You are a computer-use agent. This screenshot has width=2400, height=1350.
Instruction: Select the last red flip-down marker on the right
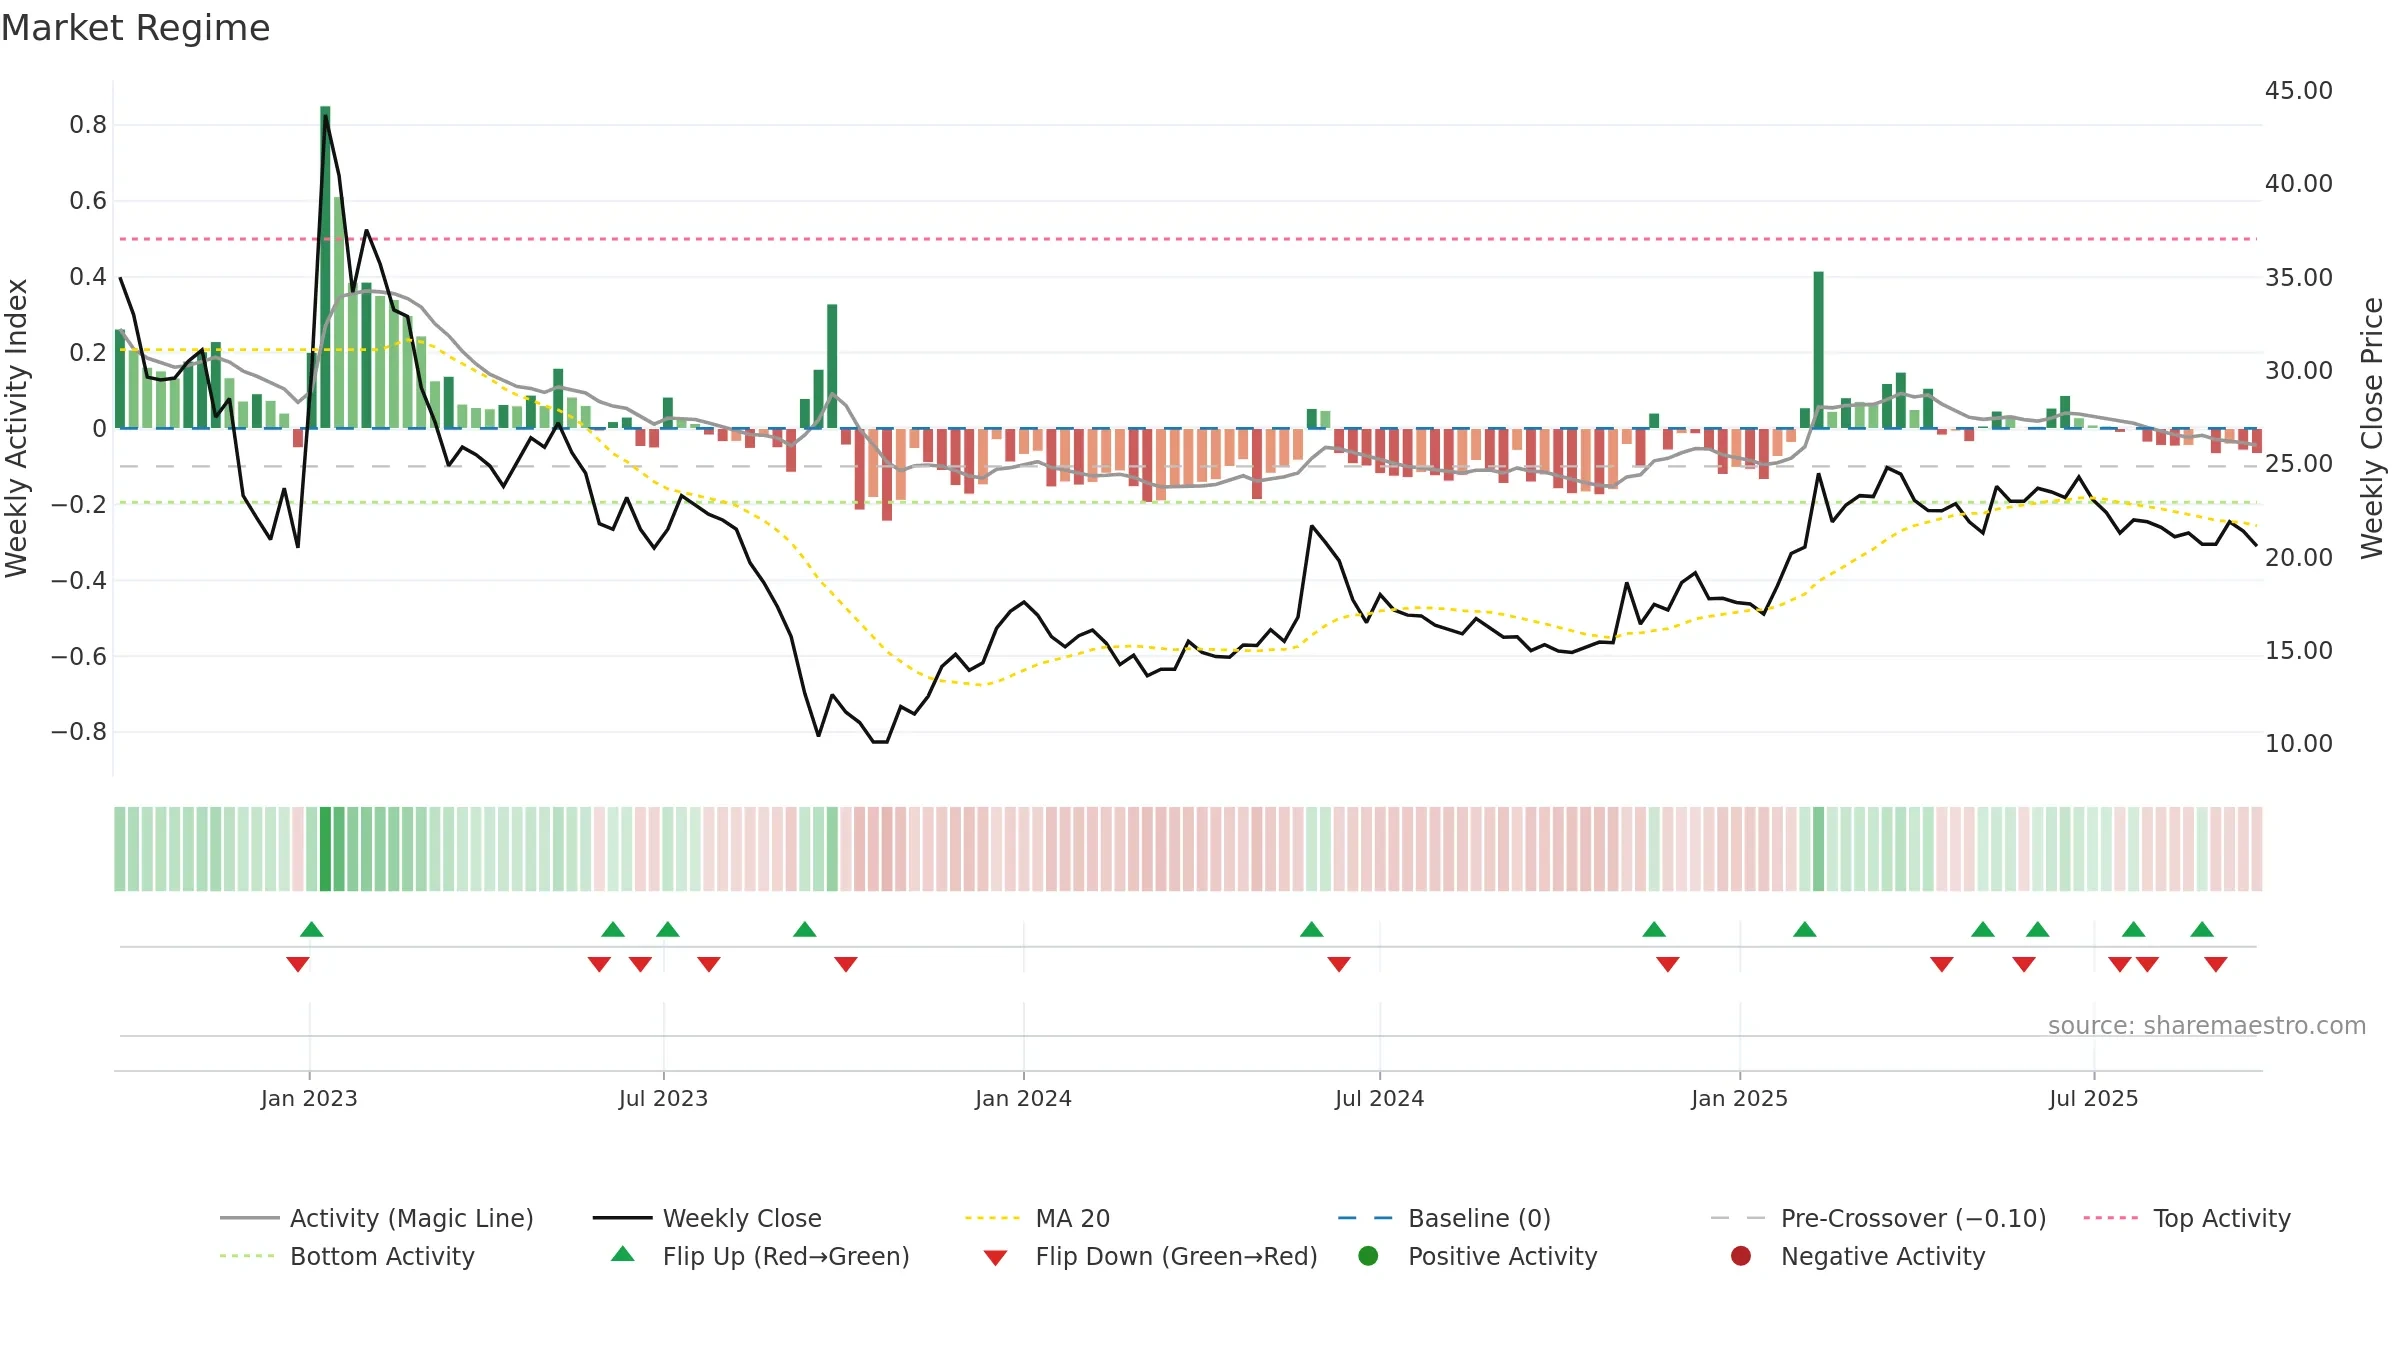pyautogui.click(x=2216, y=964)
